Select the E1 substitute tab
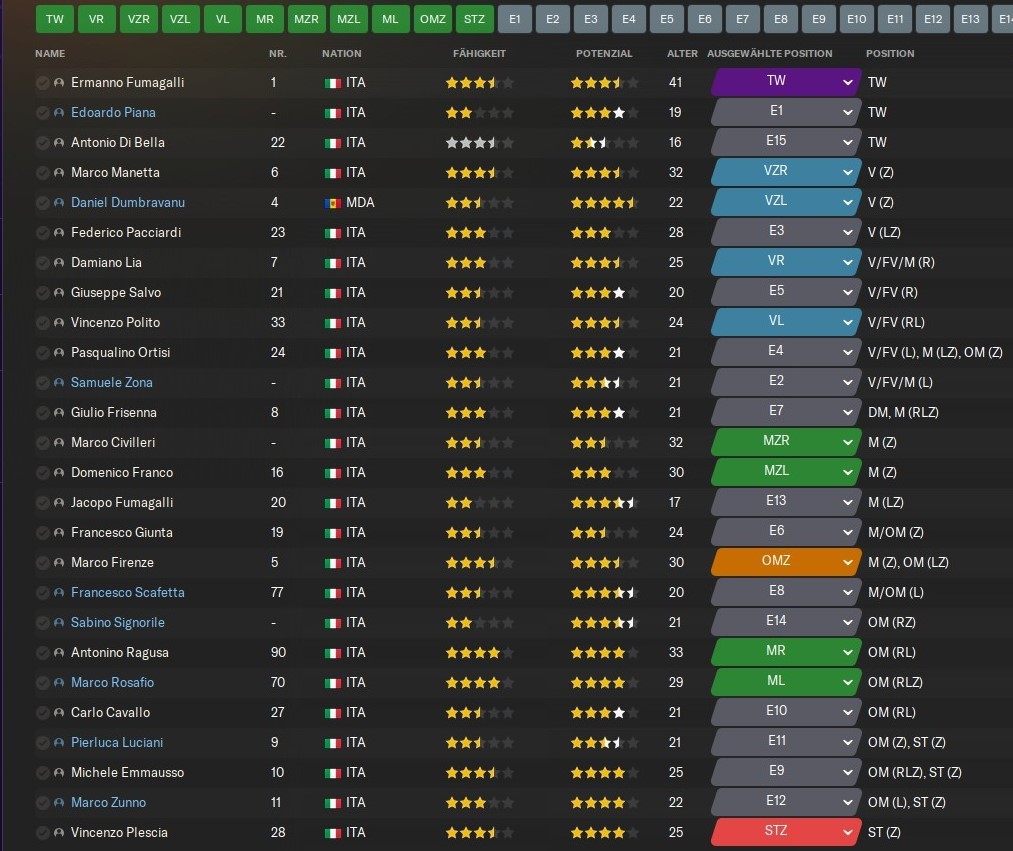Image resolution: width=1013 pixels, height=851 pixels. 515,19
